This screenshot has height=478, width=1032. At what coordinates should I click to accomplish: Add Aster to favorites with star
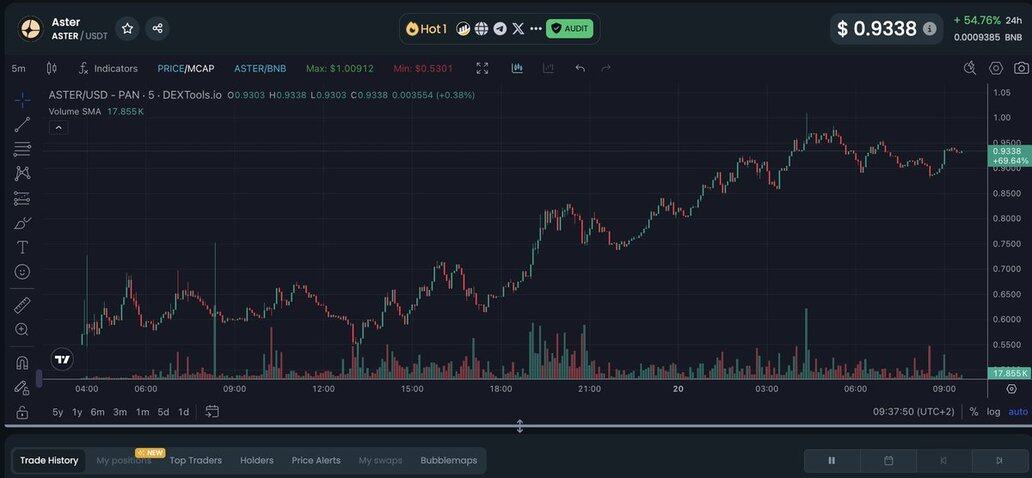(128, 28)
